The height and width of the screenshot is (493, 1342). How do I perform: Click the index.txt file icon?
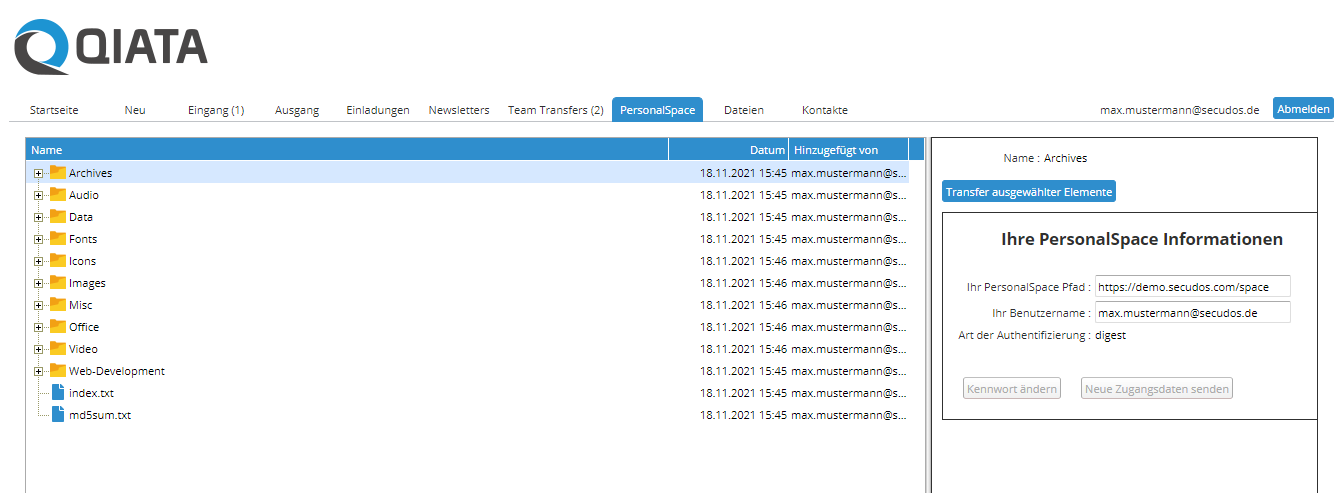58,393
